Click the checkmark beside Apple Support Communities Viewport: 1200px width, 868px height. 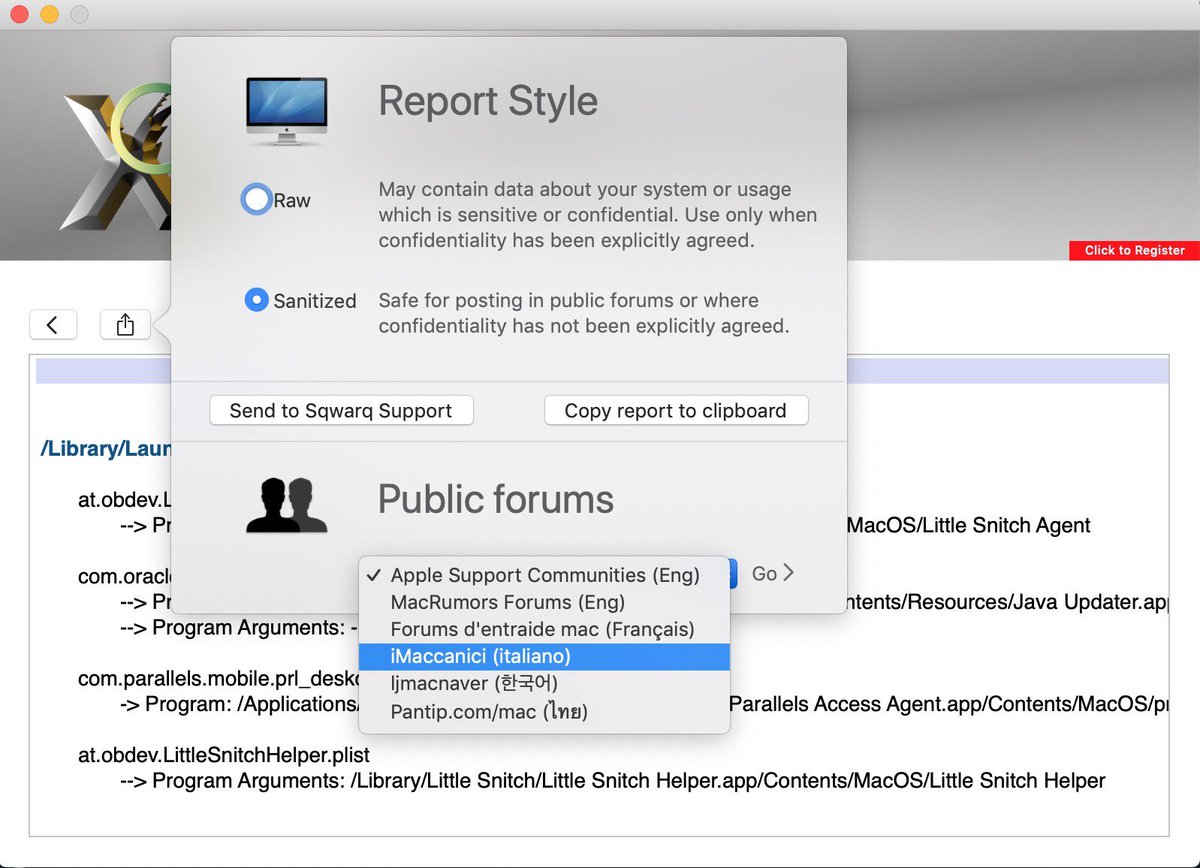click(374, 575)
